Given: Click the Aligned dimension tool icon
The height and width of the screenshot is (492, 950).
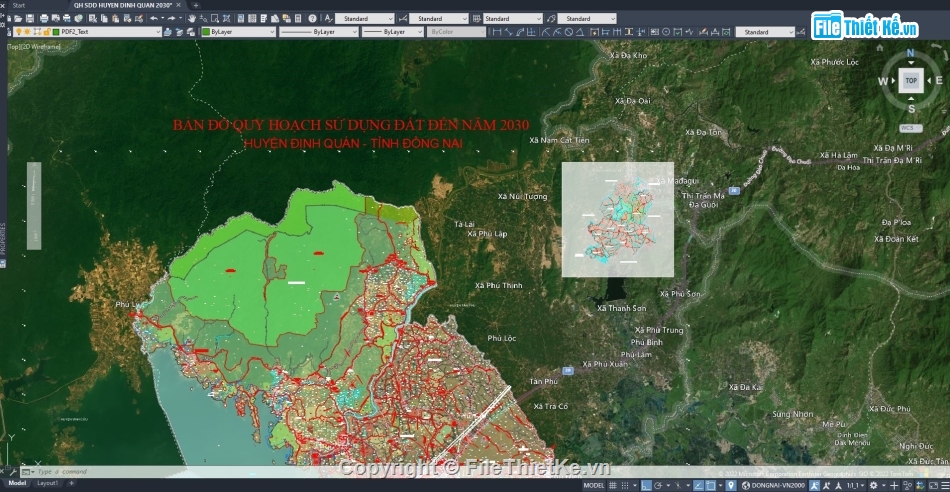Looking at the screenshot, I should point(508,32).
